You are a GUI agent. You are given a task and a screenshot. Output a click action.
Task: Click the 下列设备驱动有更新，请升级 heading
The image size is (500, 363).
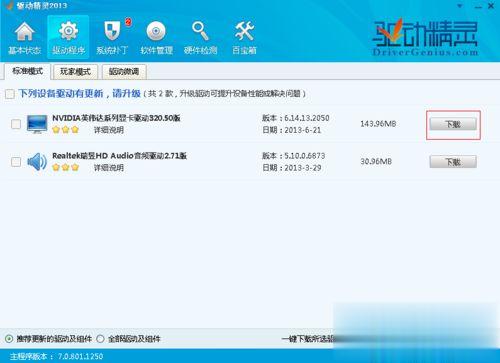80,93
